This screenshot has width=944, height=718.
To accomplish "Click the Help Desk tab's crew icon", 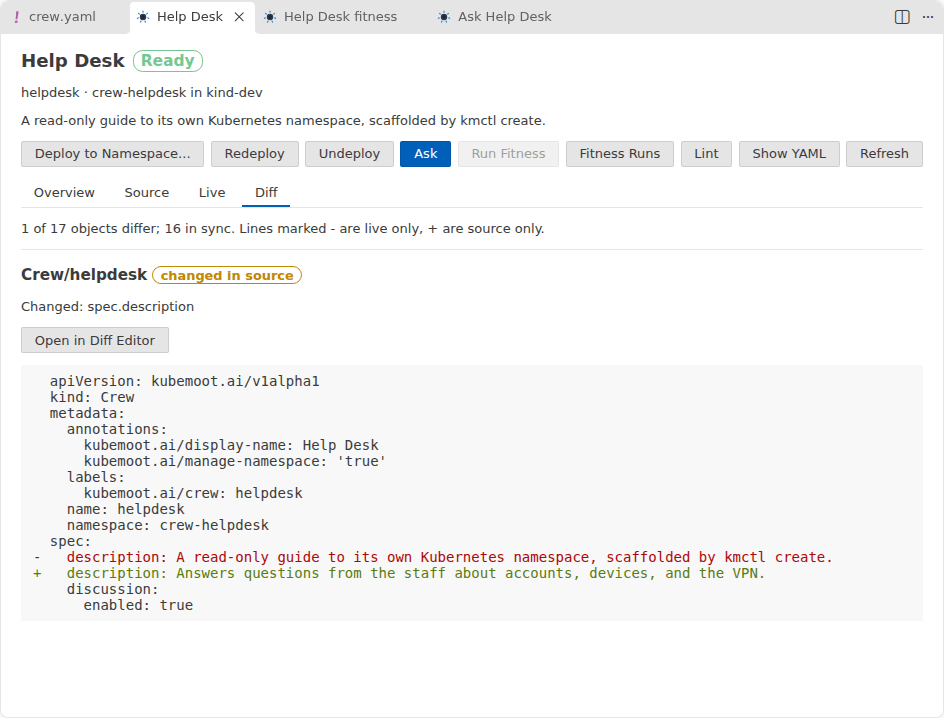I will 143,17.
